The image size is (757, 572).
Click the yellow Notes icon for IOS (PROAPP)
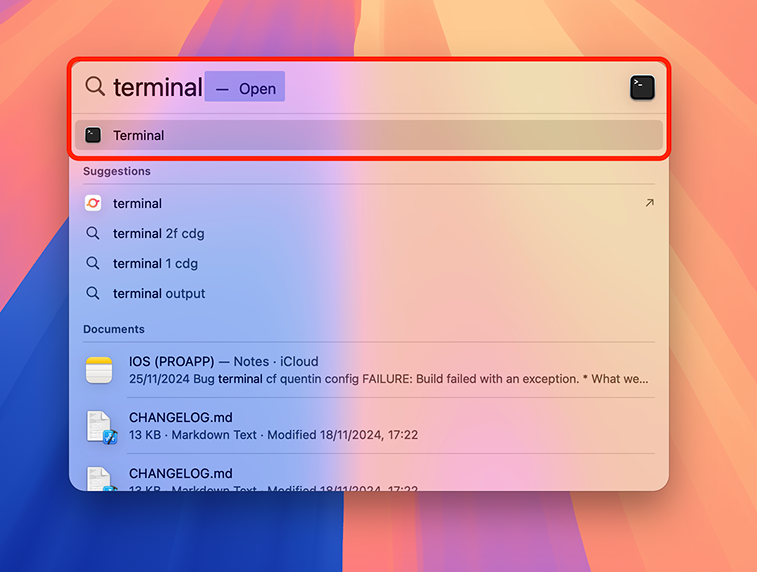99,370
